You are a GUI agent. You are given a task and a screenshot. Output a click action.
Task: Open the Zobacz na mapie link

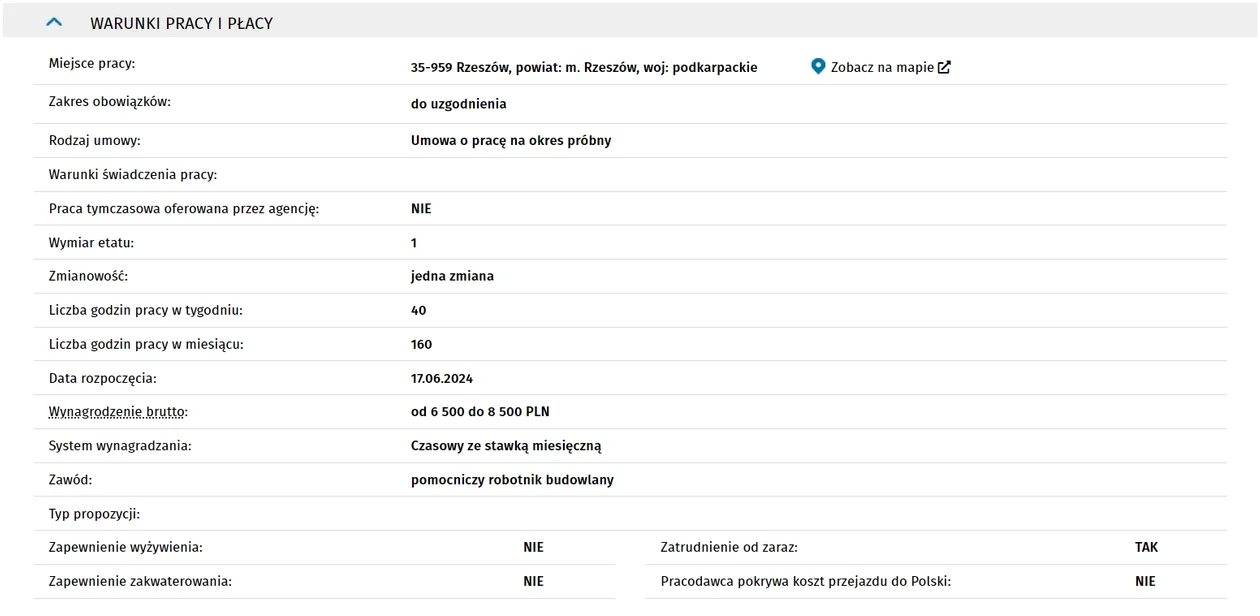pos(882,68)
